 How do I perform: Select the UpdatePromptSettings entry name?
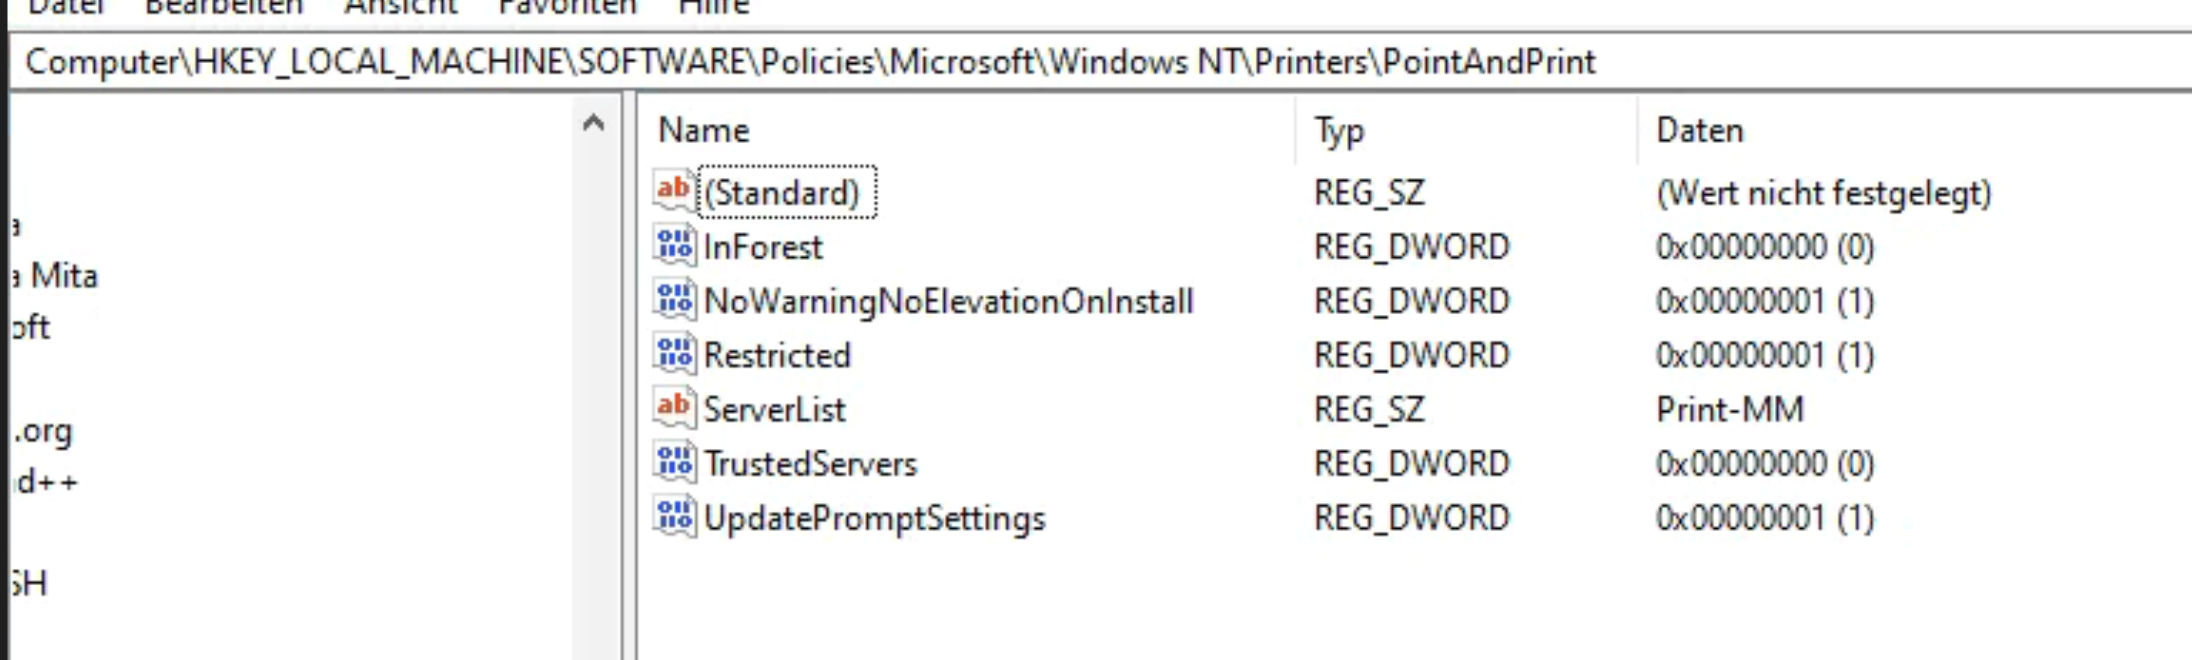pyautogui.click(x=874, y=518)
